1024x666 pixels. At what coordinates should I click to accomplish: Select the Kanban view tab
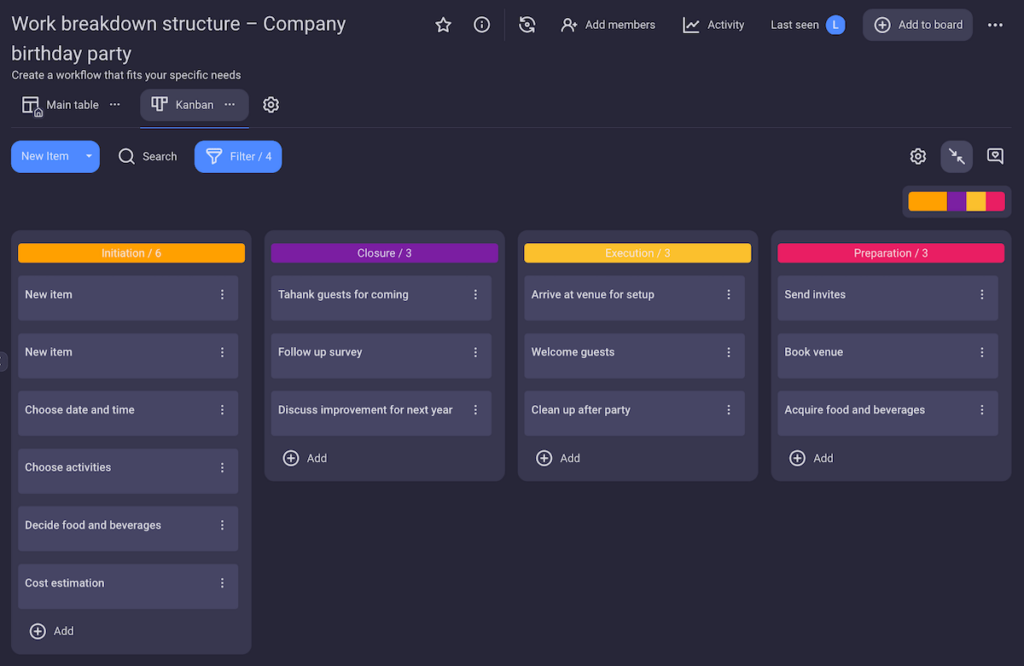[x=184, y=105]
